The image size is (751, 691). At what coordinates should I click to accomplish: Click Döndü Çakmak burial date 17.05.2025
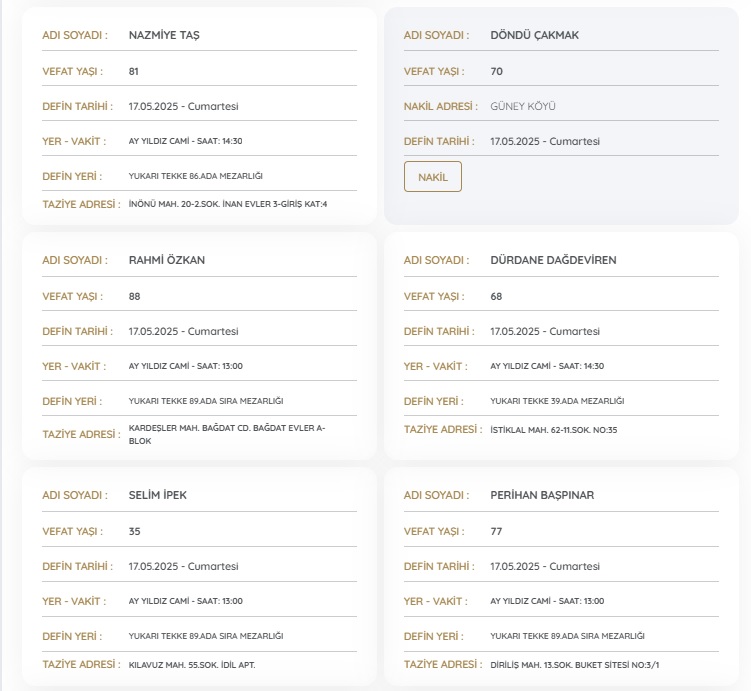(545, 141)
